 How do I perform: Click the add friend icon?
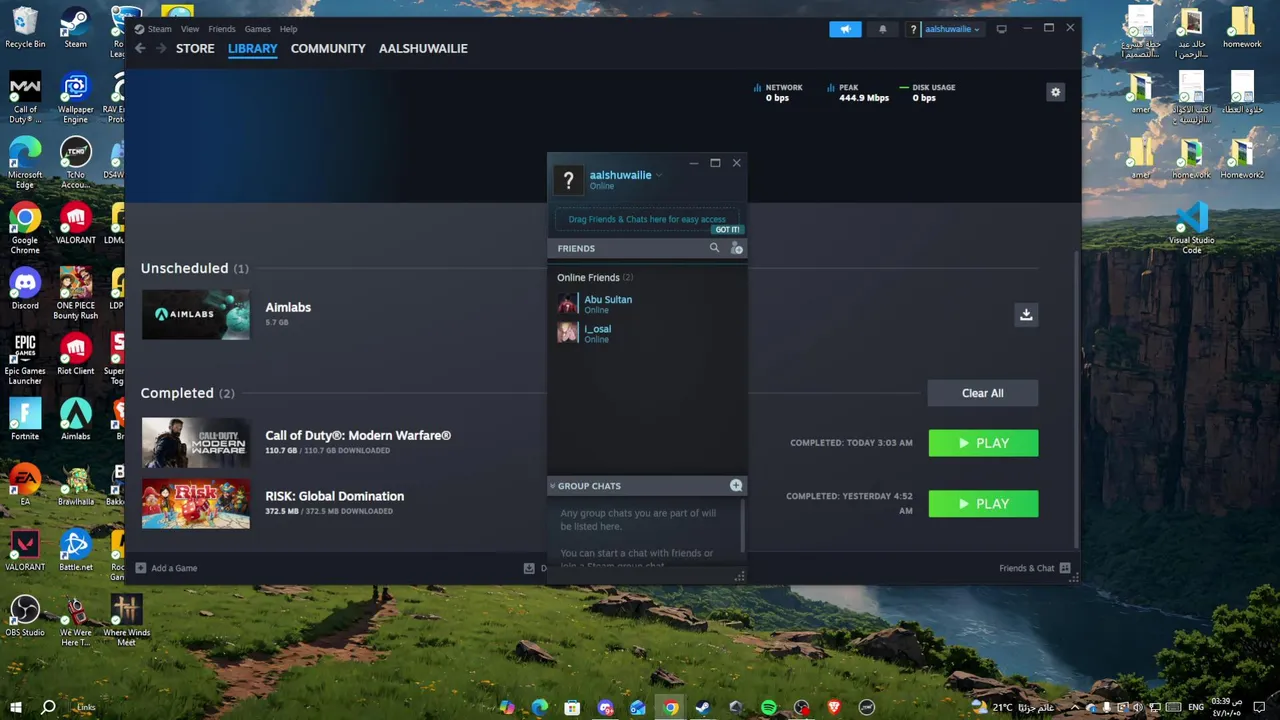click(x=737, y=248)
